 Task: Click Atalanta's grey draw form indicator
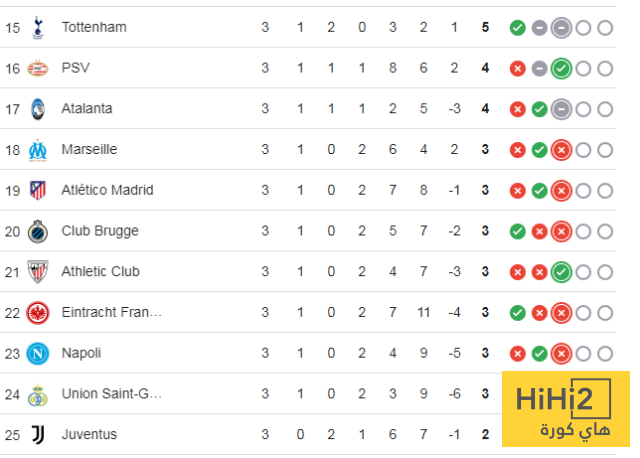coord(561,109)
